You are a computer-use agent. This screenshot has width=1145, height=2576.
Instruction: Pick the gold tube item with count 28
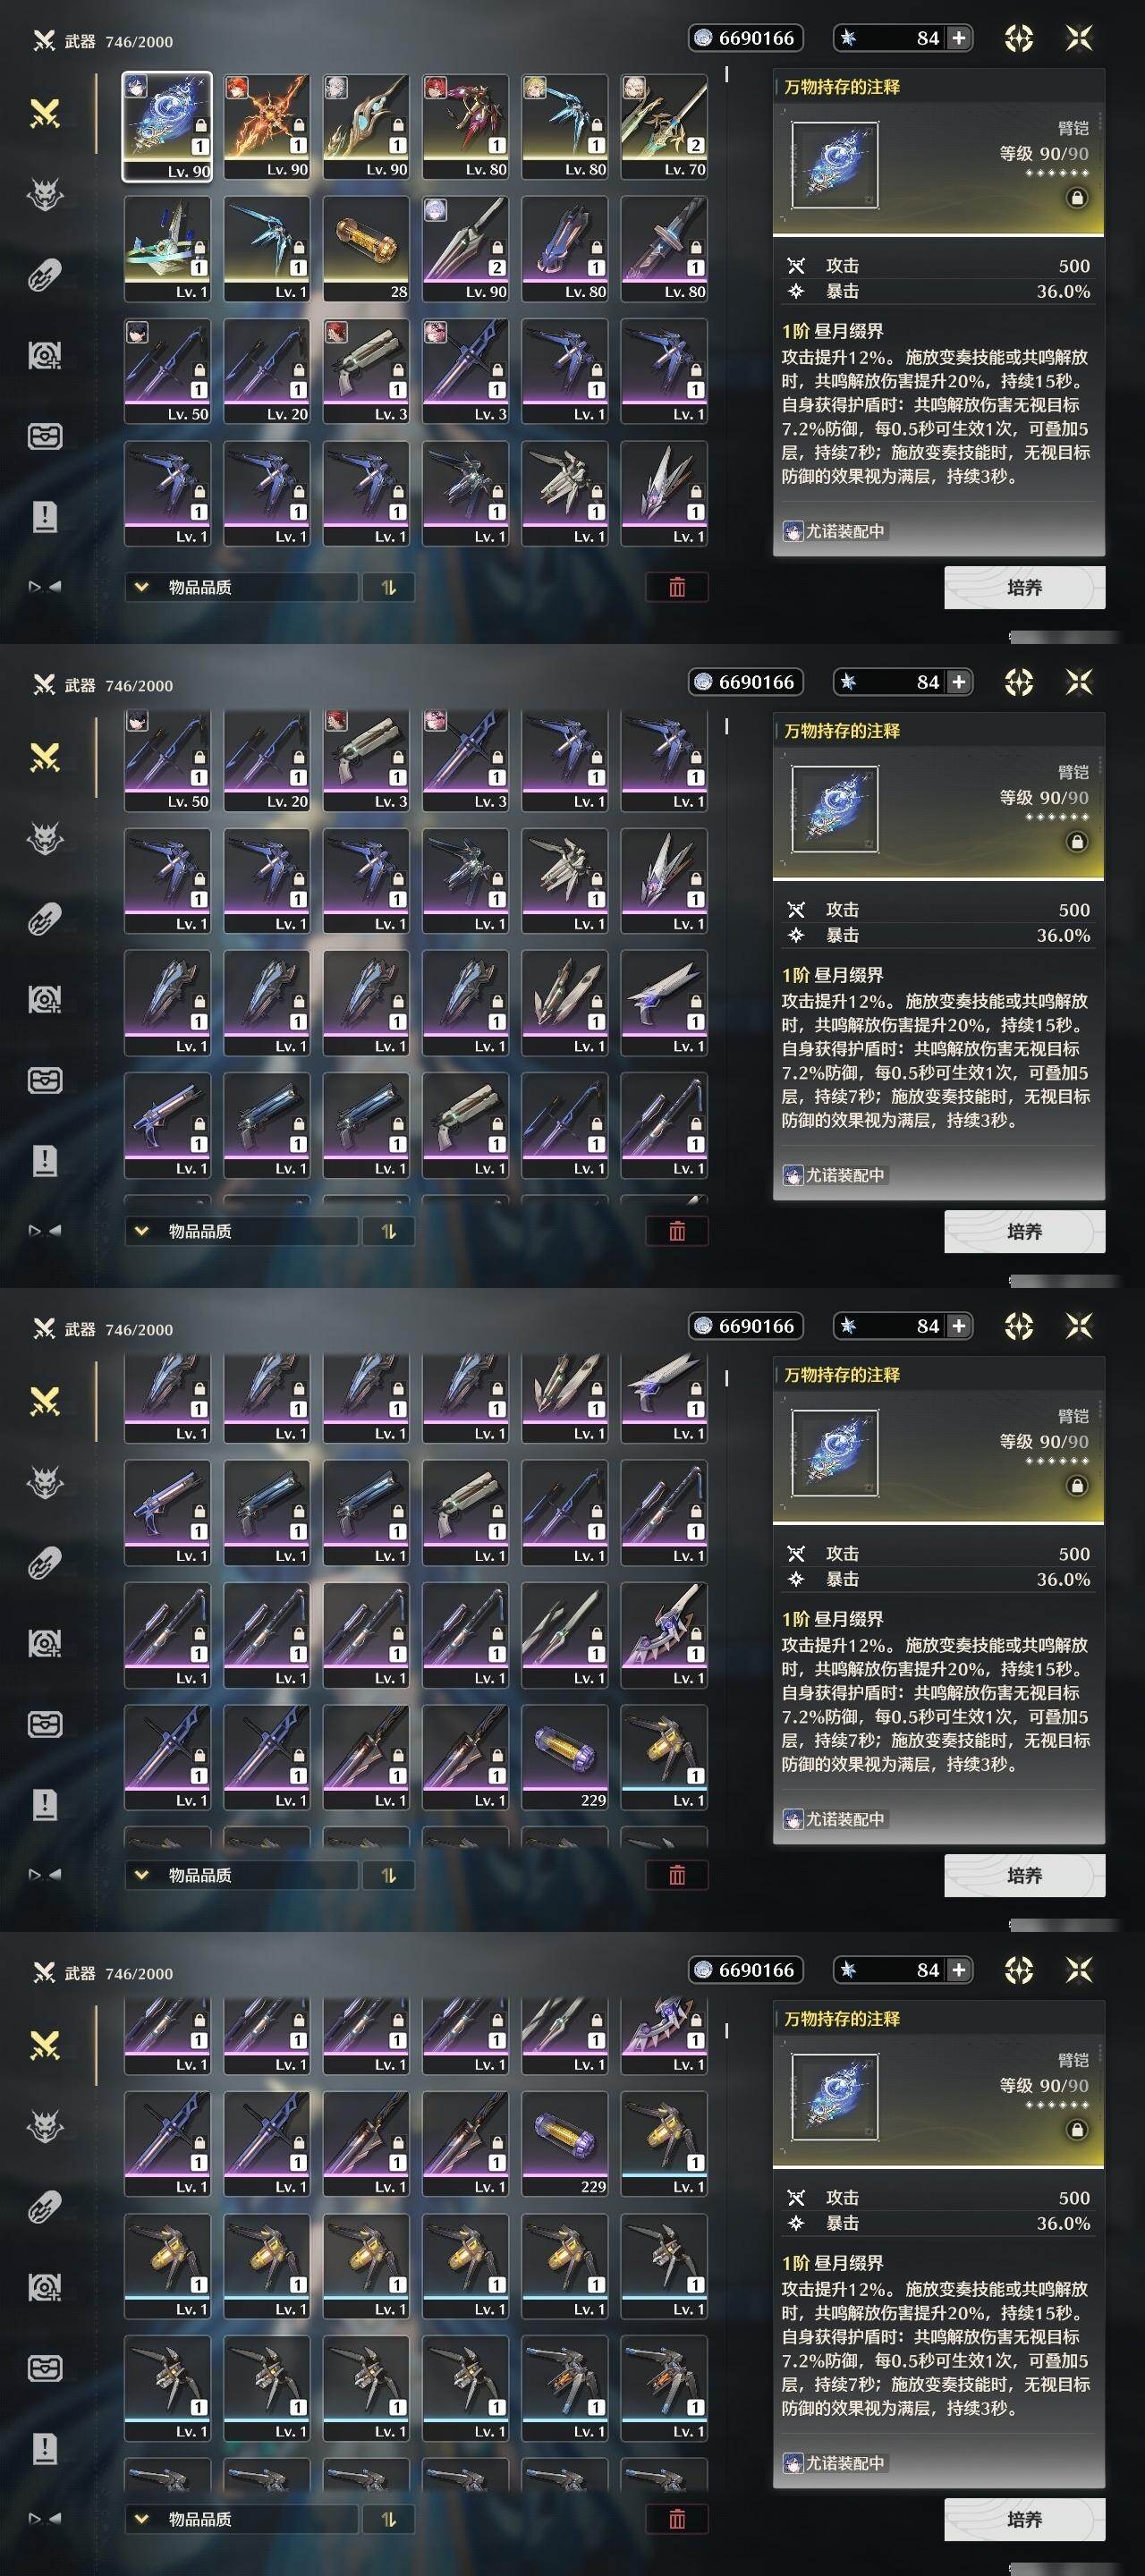[x=366, y=248]
